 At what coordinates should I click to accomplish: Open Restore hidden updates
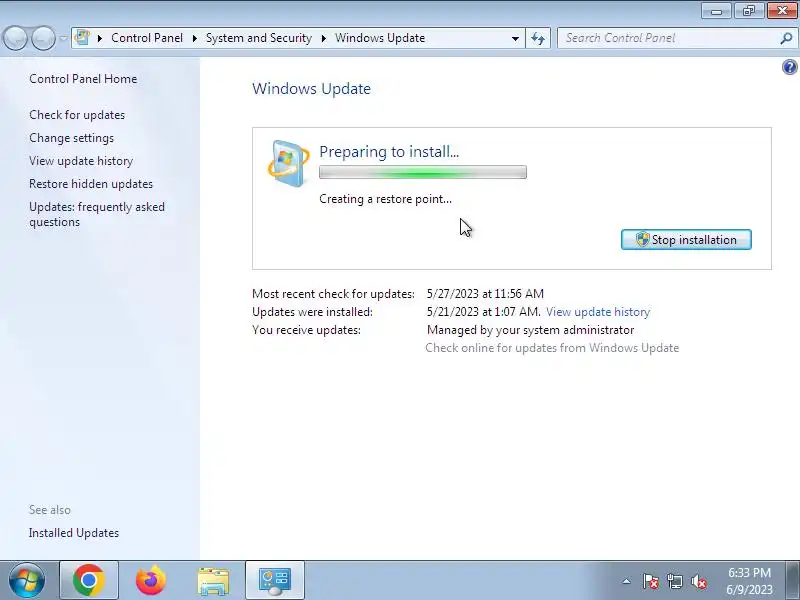click(x=91, y=184)
